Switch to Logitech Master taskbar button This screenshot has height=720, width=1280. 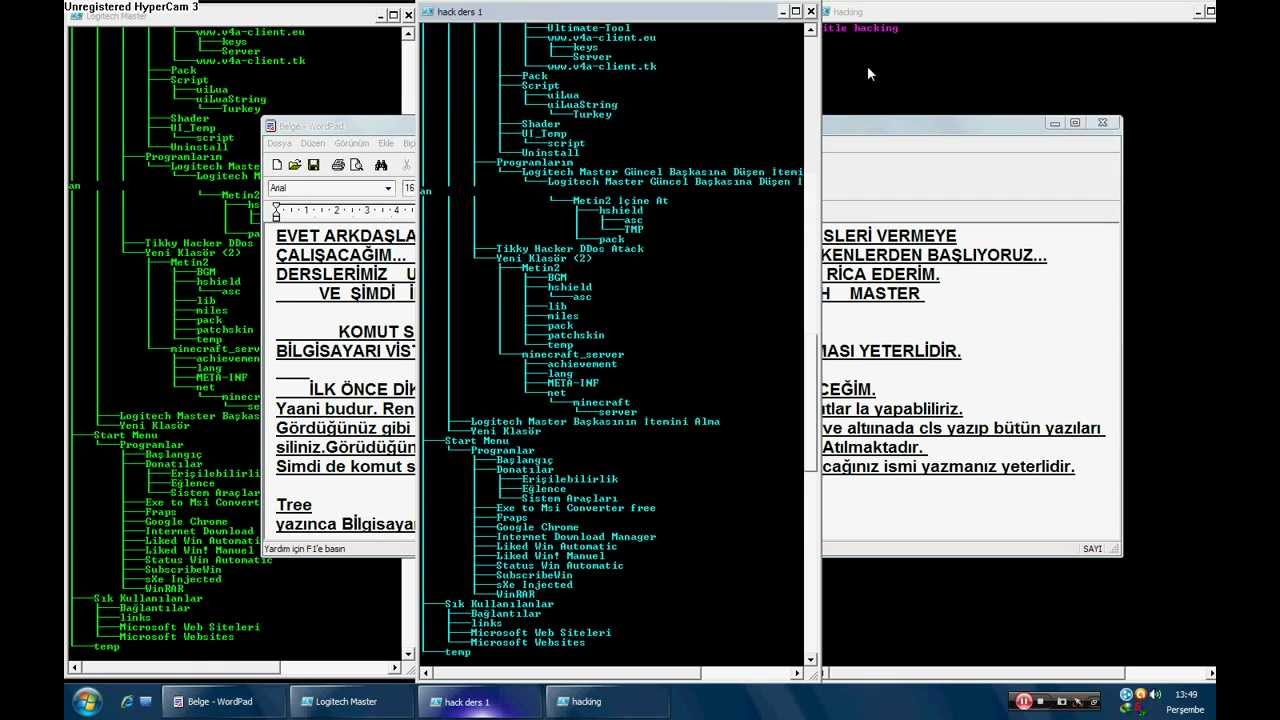(x=351, y=702)
